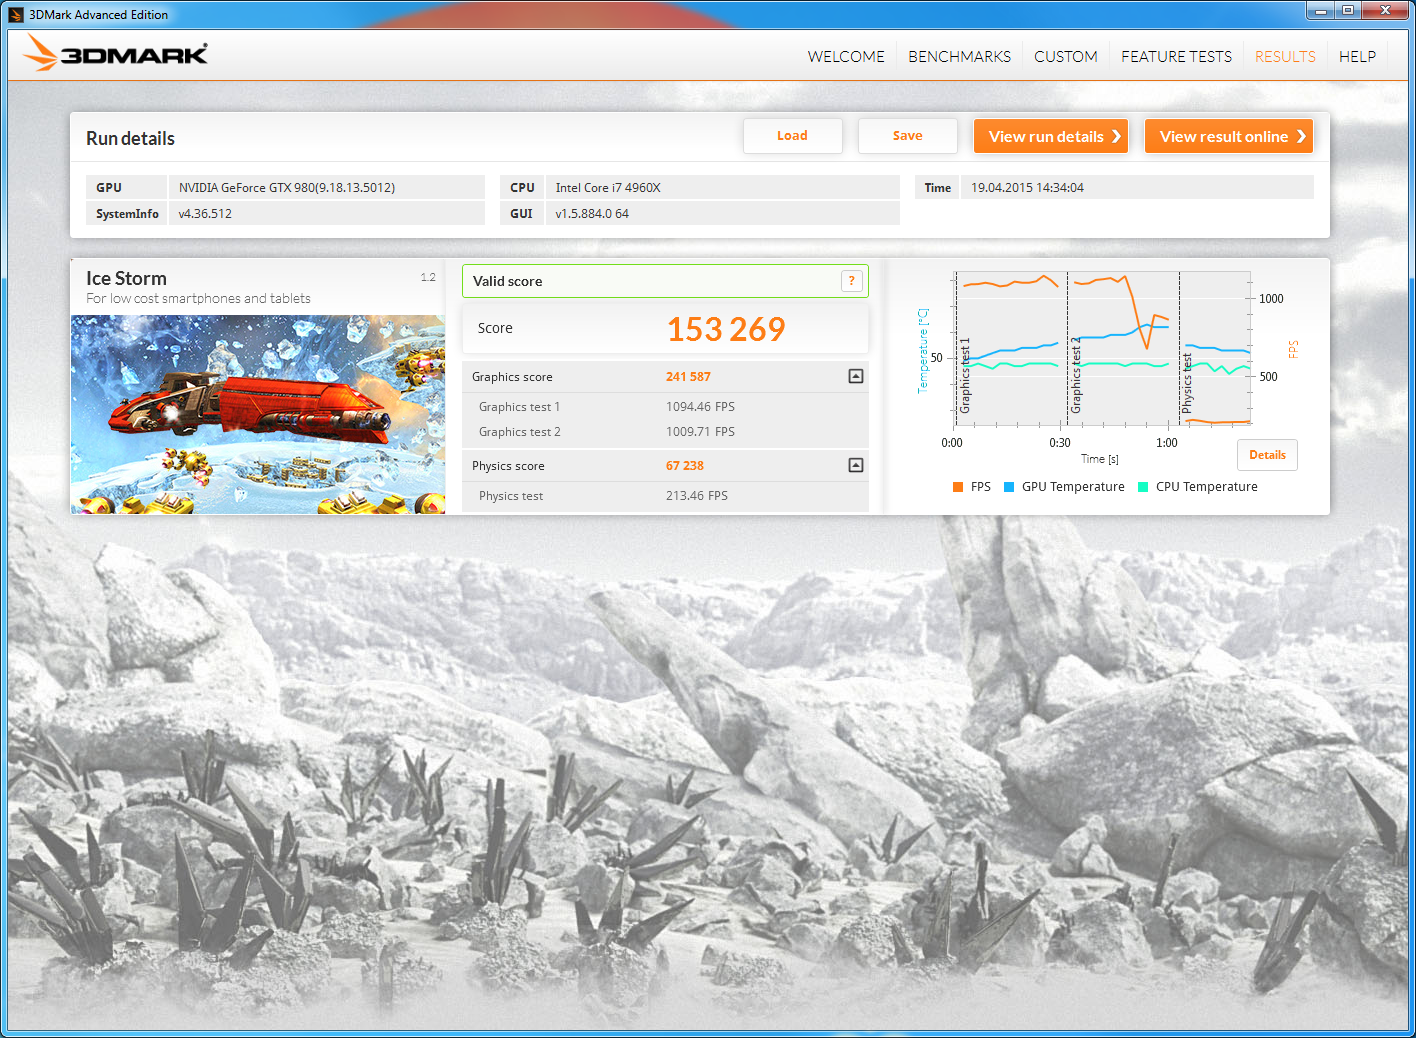The width and height of the screenshot is (1416, 1038).
Task: Click the blue GPU Temperature legend swatch
Action: tap(1009, 487)
